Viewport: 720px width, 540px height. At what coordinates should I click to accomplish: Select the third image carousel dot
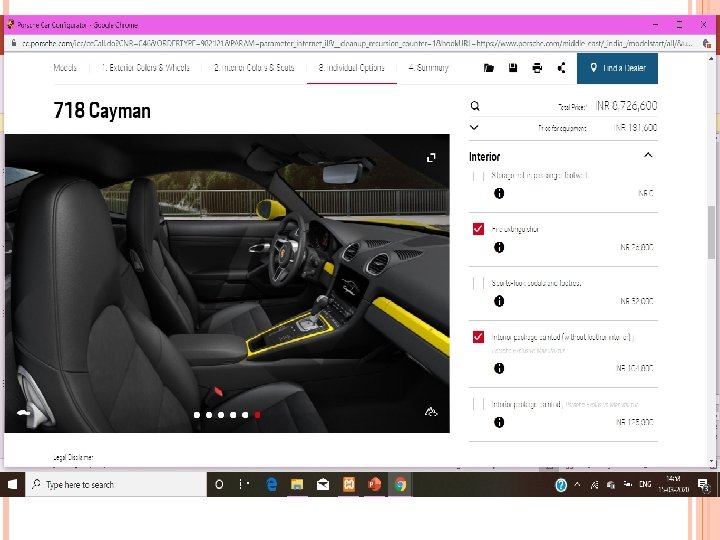pos(221,415)
